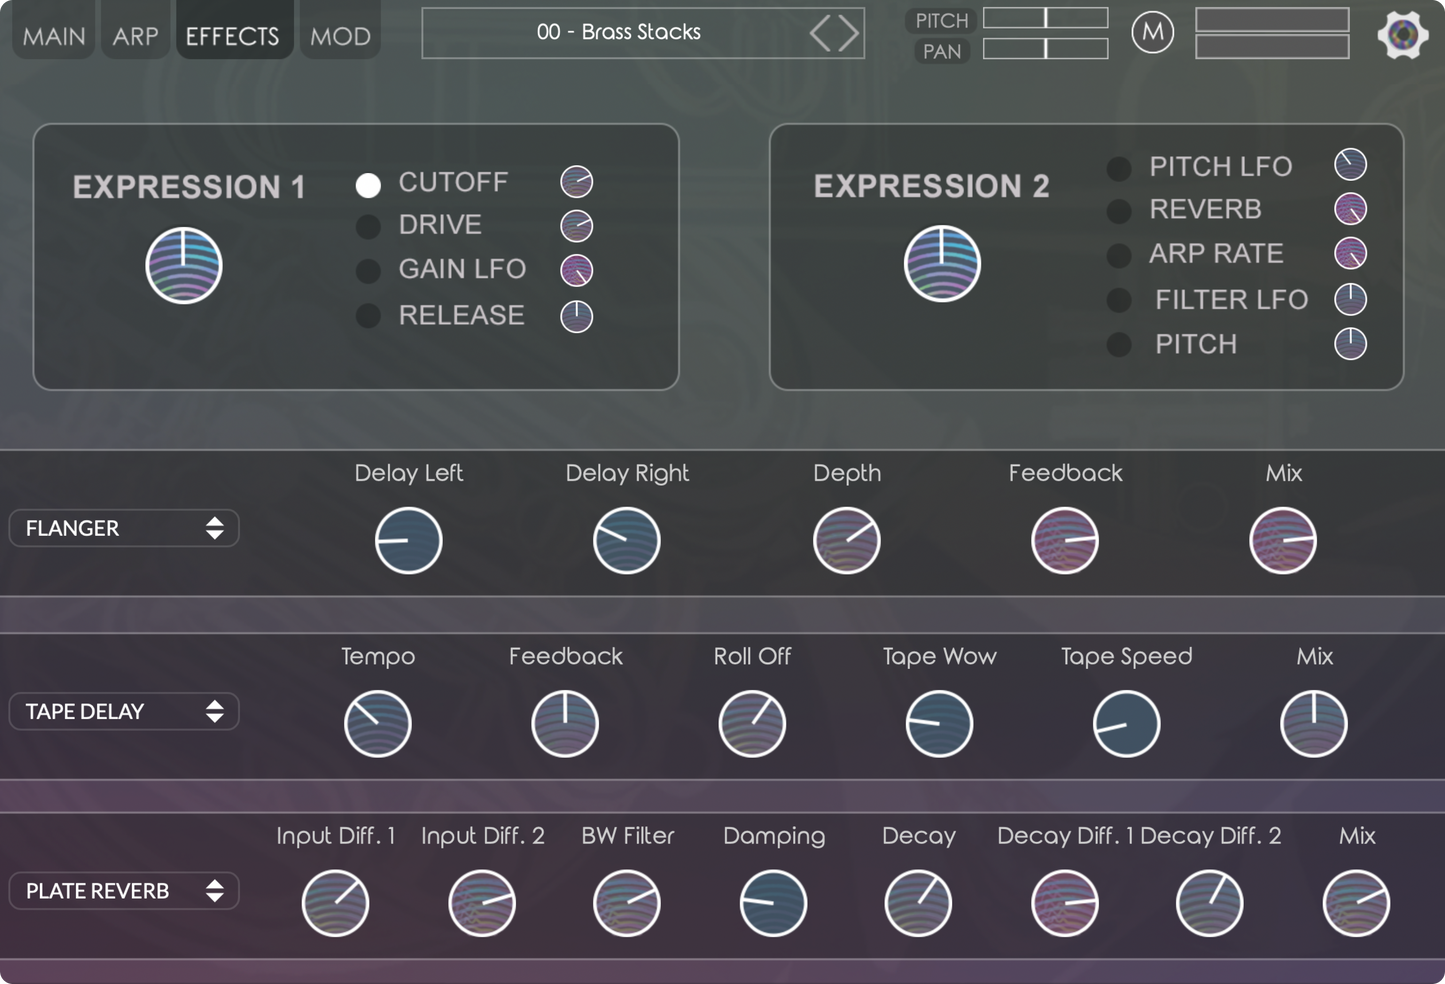Click the Plate Reverb Damping knob

773,903
